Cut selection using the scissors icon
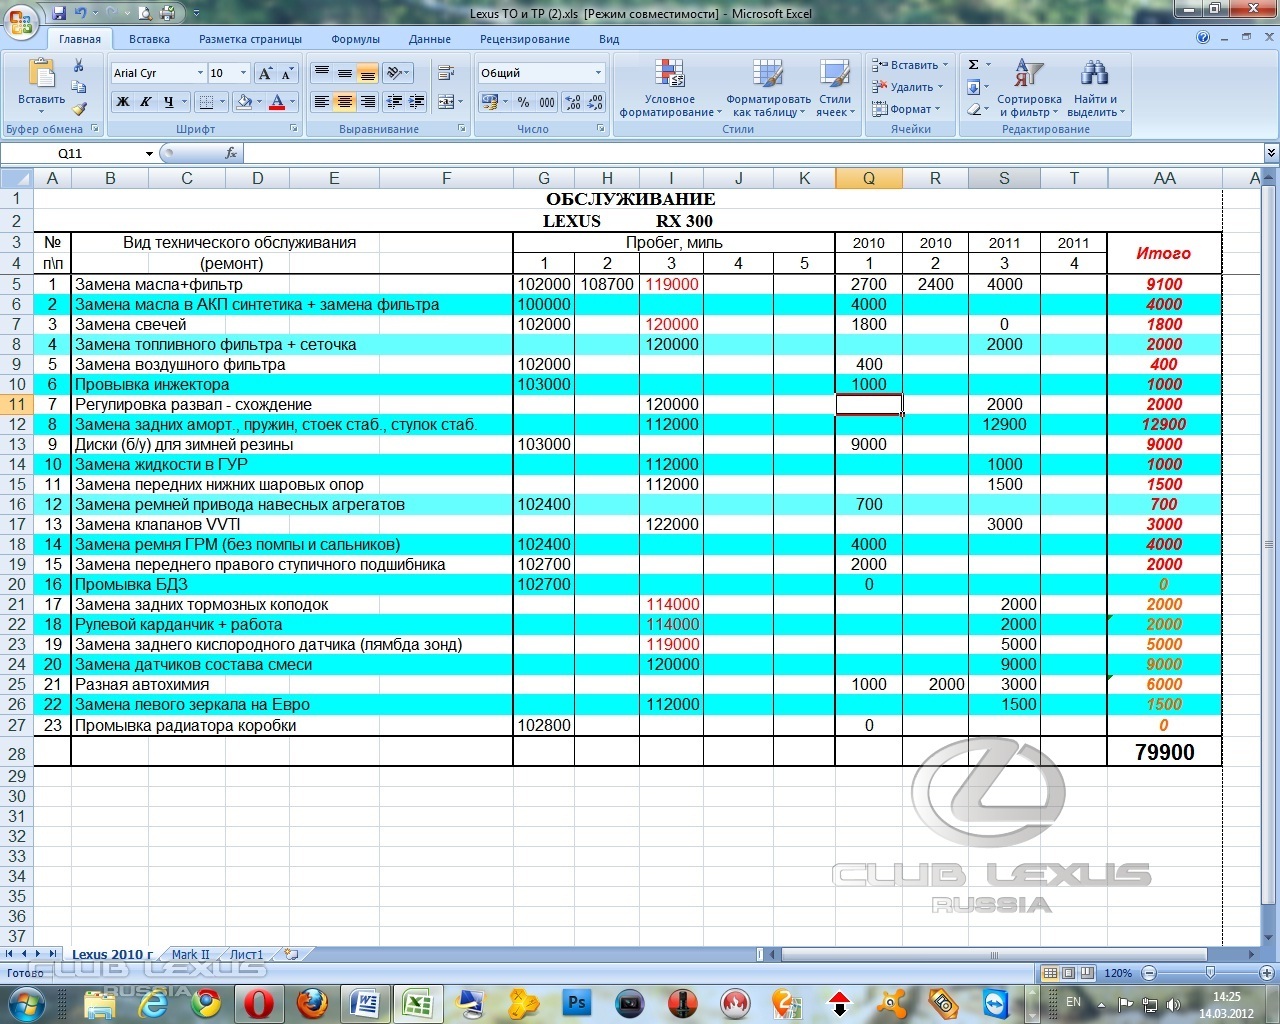The width and height of the screenshot is (1280, 1024). point(79,66)
